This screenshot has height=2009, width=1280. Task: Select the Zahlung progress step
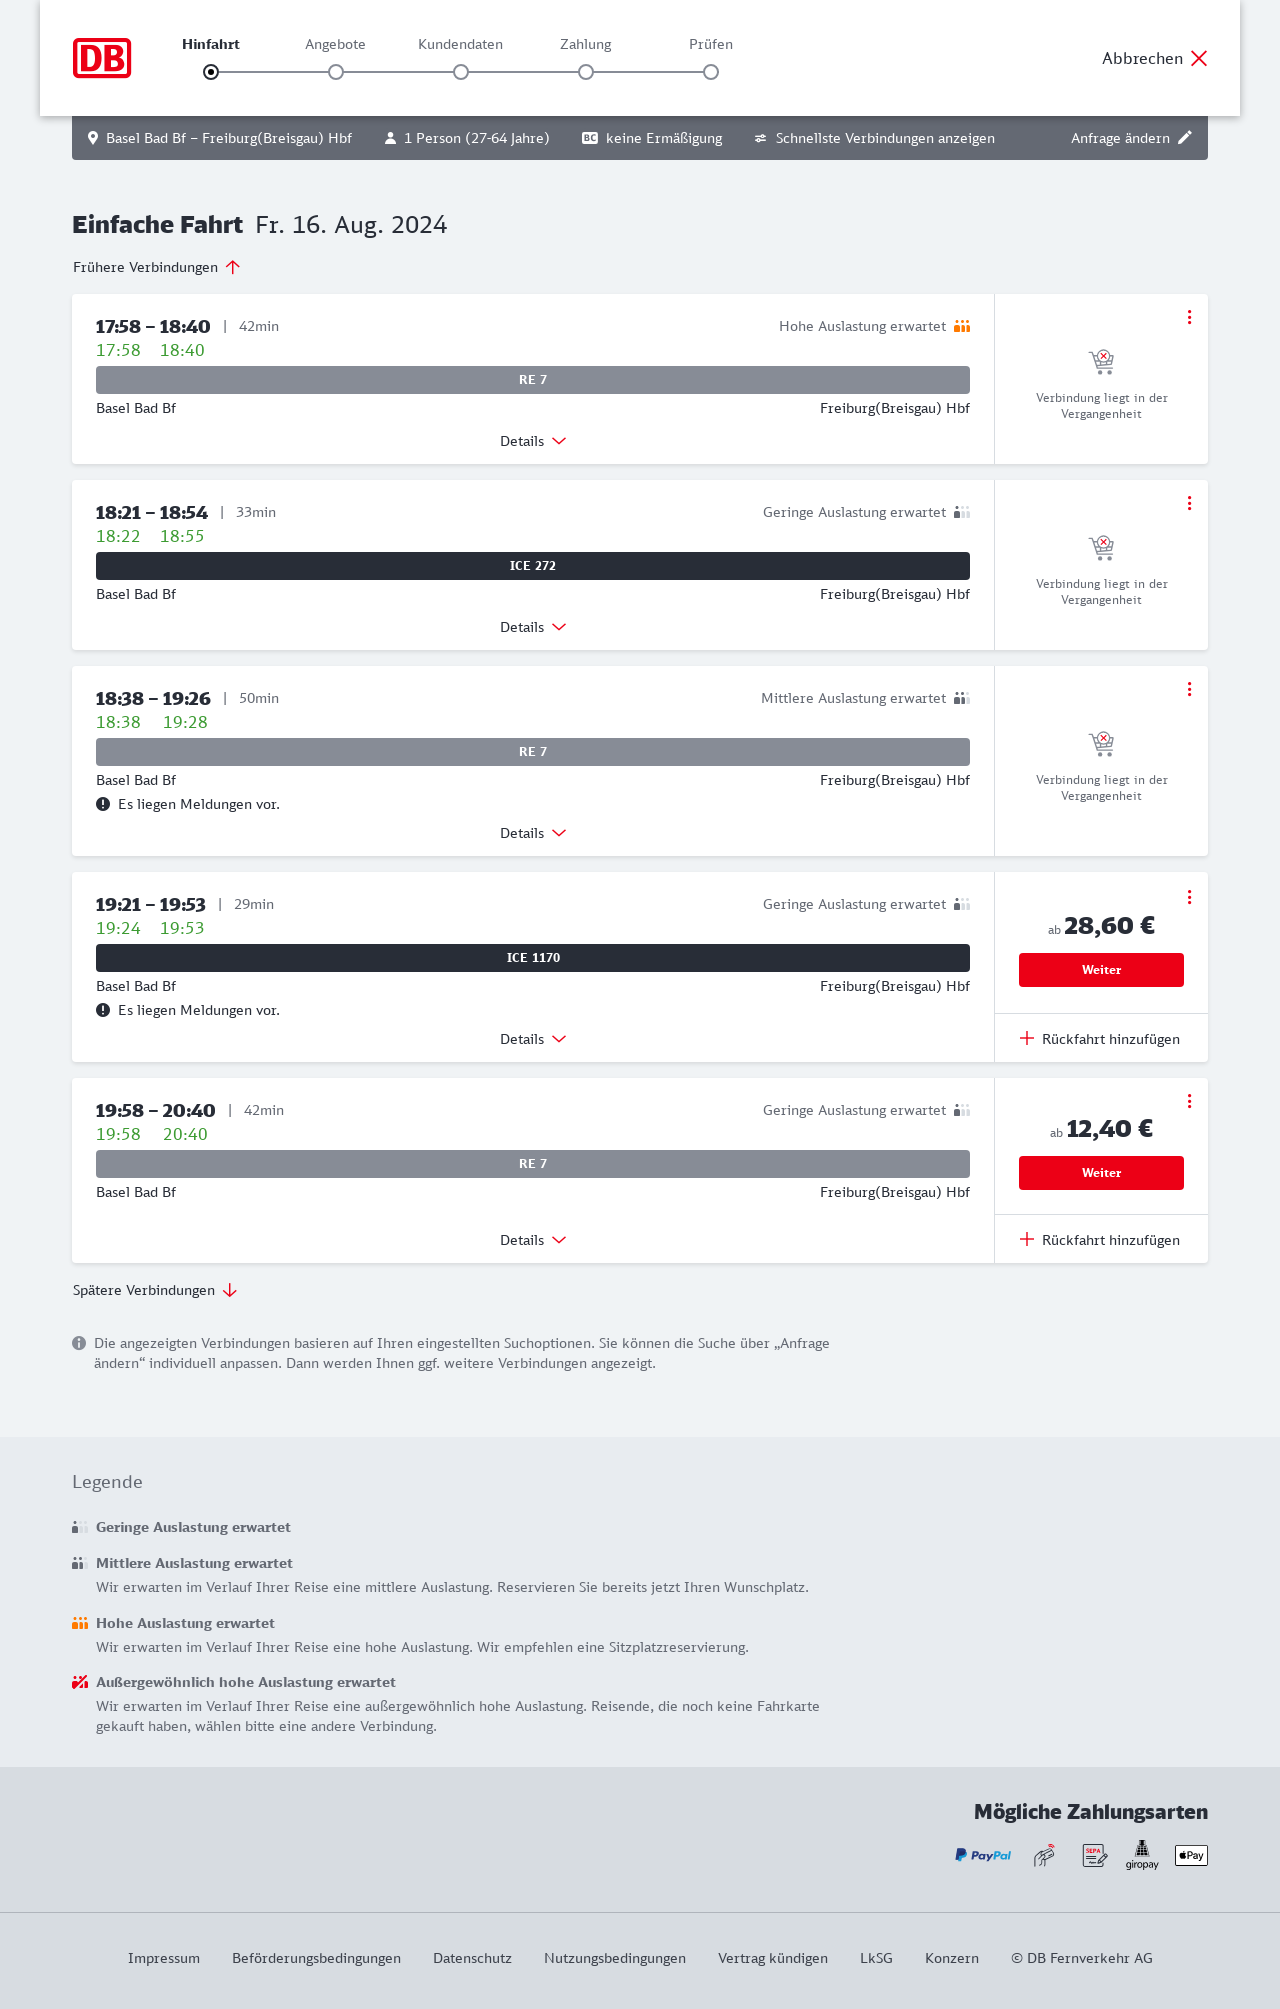[586, 71]
